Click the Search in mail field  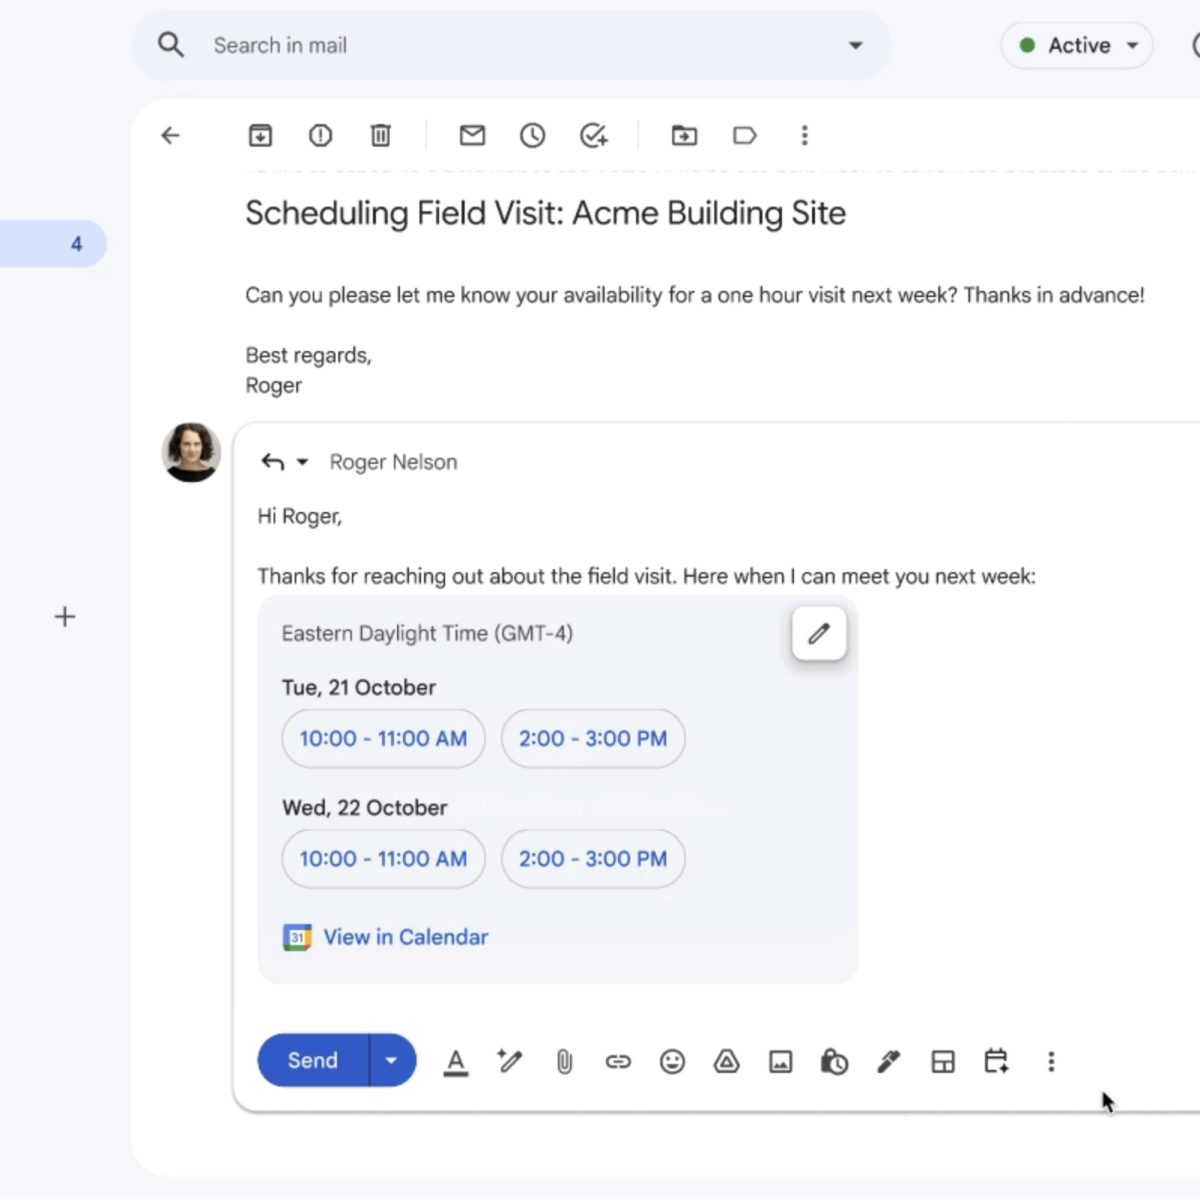500,45
